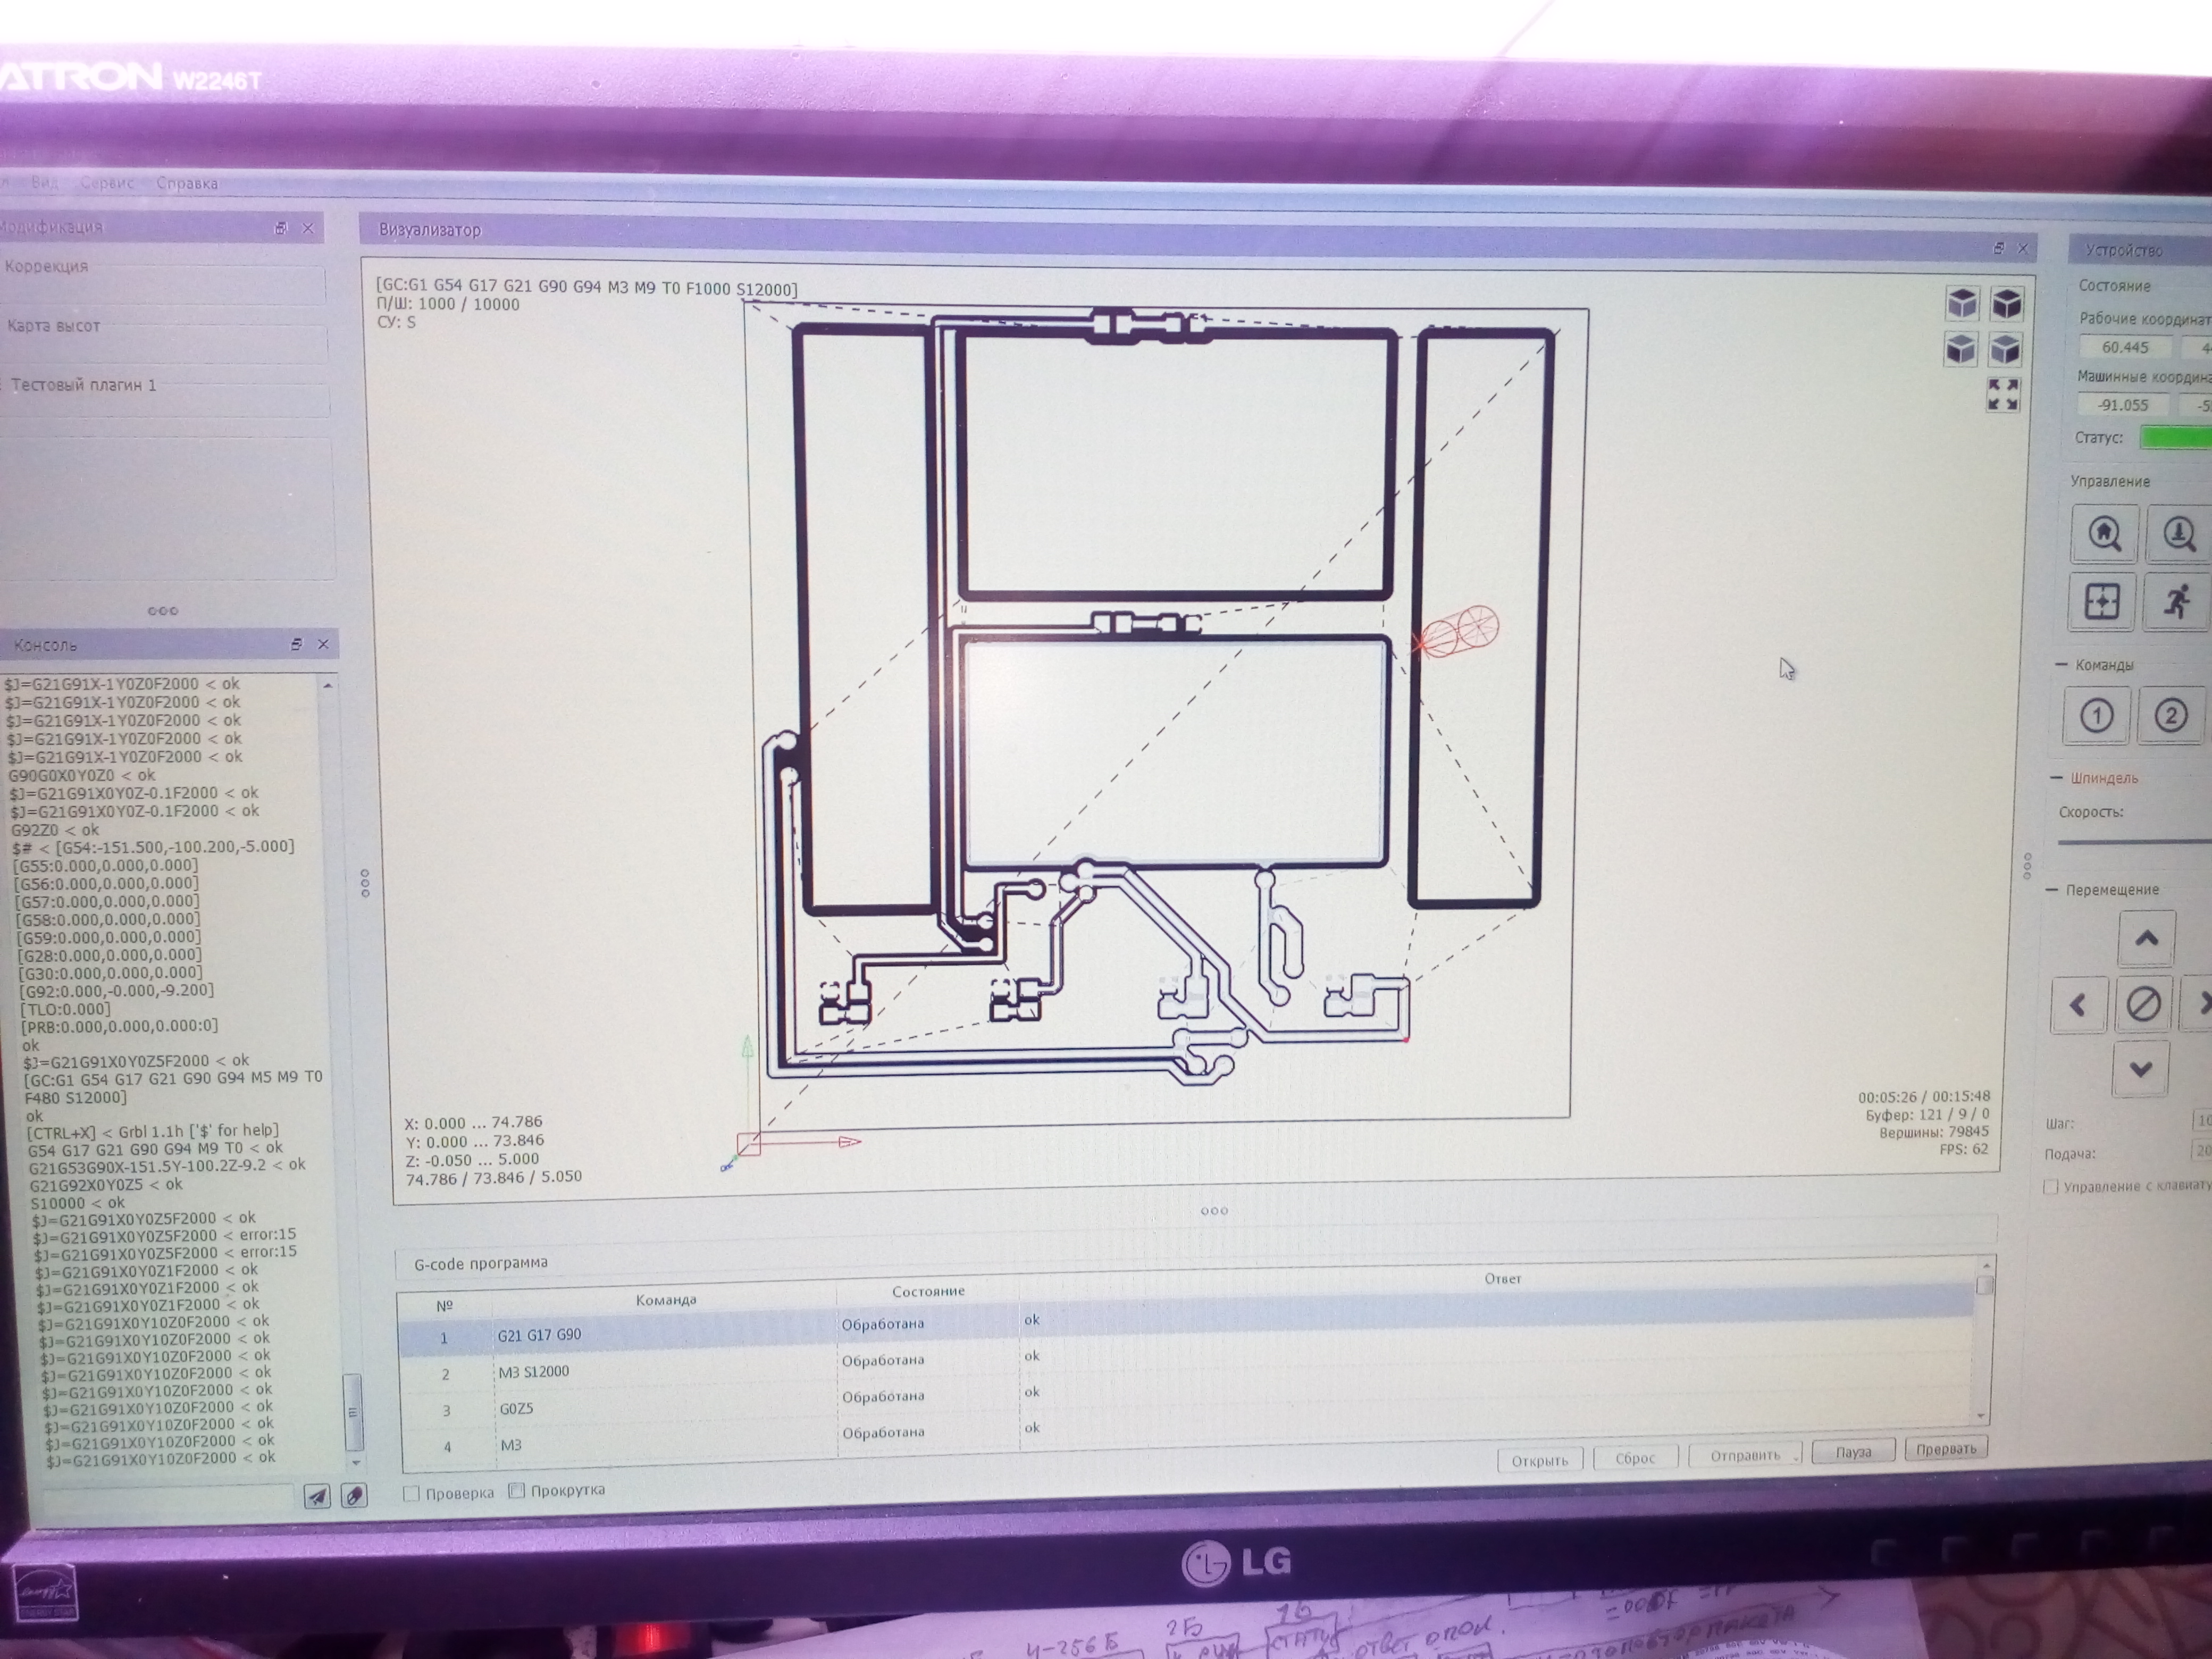Viewport: 2212px width, 1659px height.
Task: Open the Сервис menu
Action: [107, 183]
